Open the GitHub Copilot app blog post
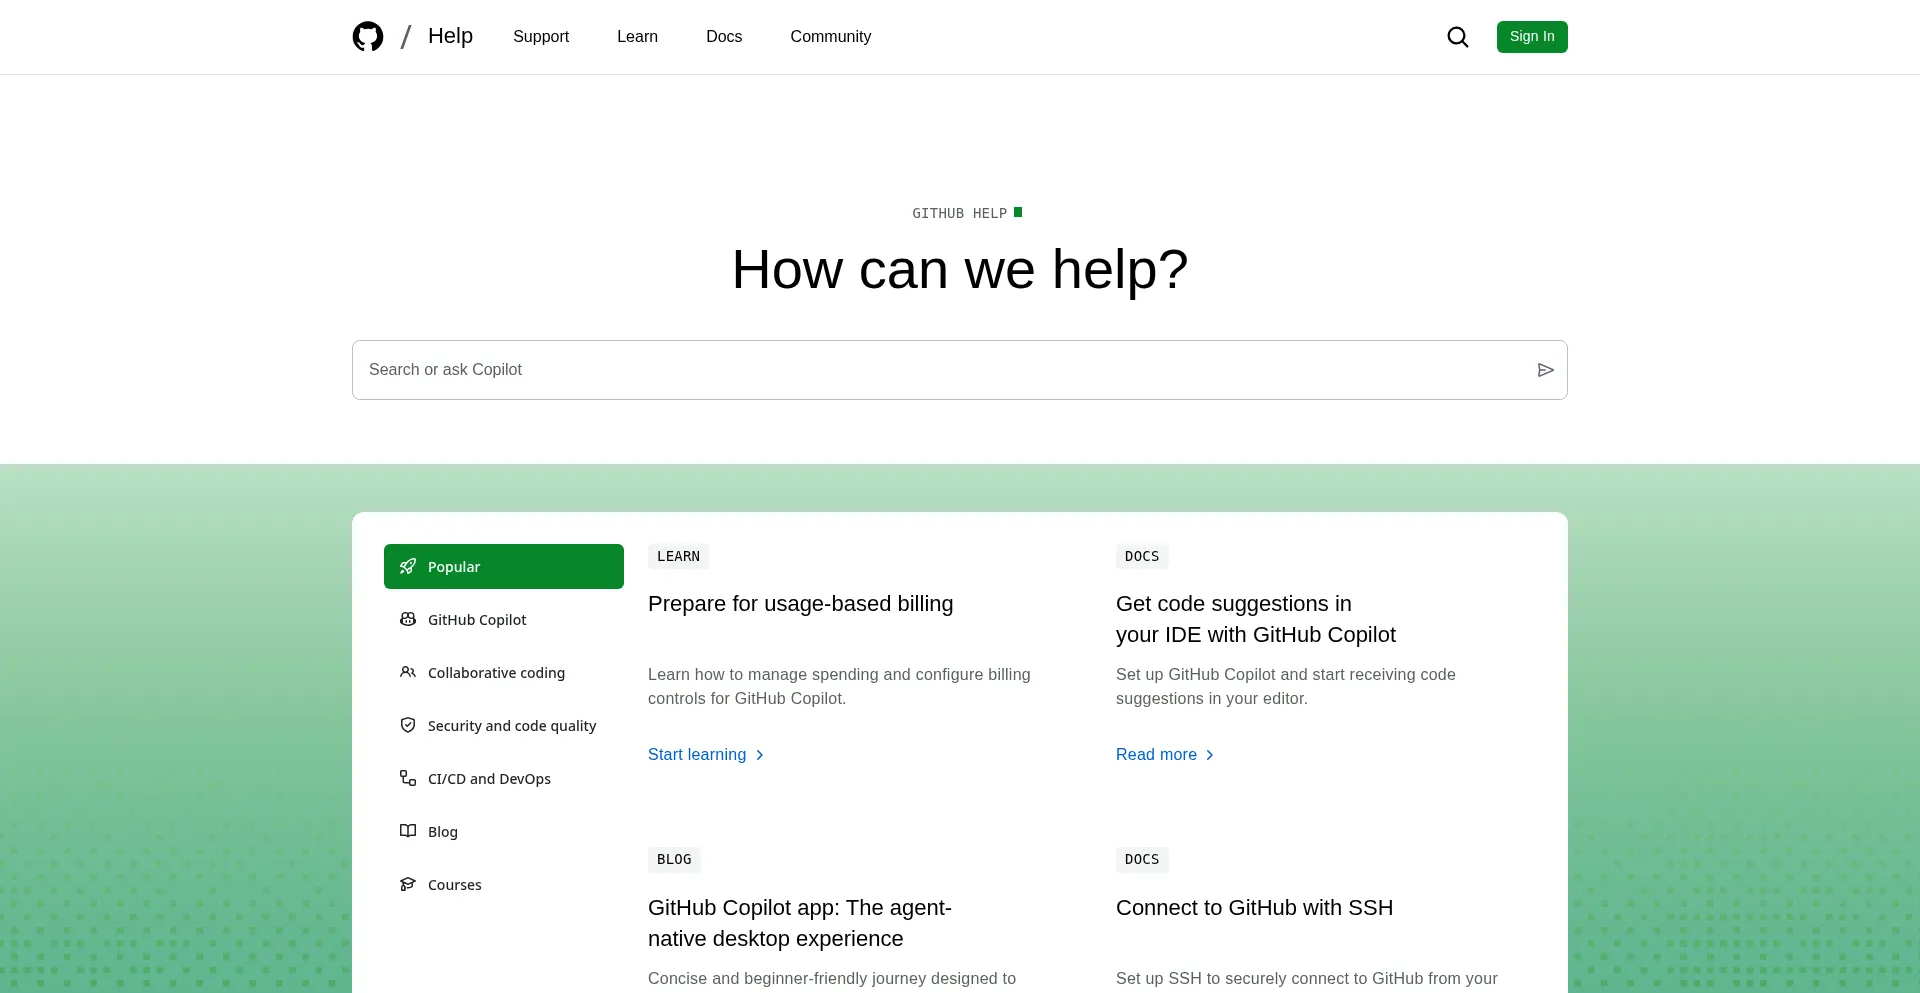The height and width of the screenshot is (993, 1920). pos(800,923)
